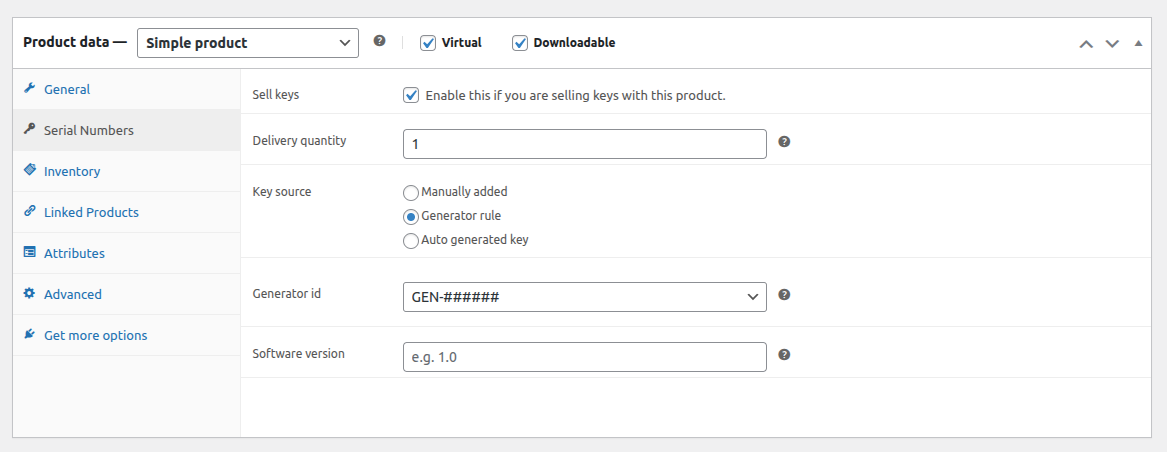1167x452 pixels.
Task: Click help icon next to Software version
Action: pyautogui.click(x=784, y=355)
